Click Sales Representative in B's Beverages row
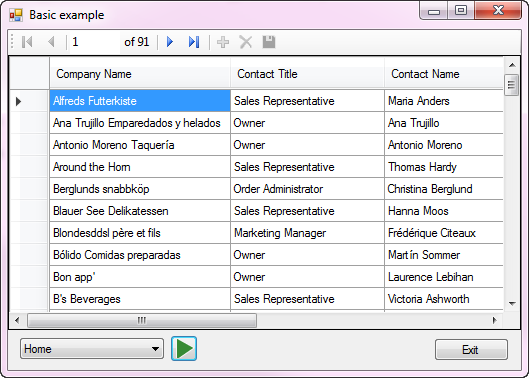The width and height of the screenshot is (529, 378). (x=307, y=299)
